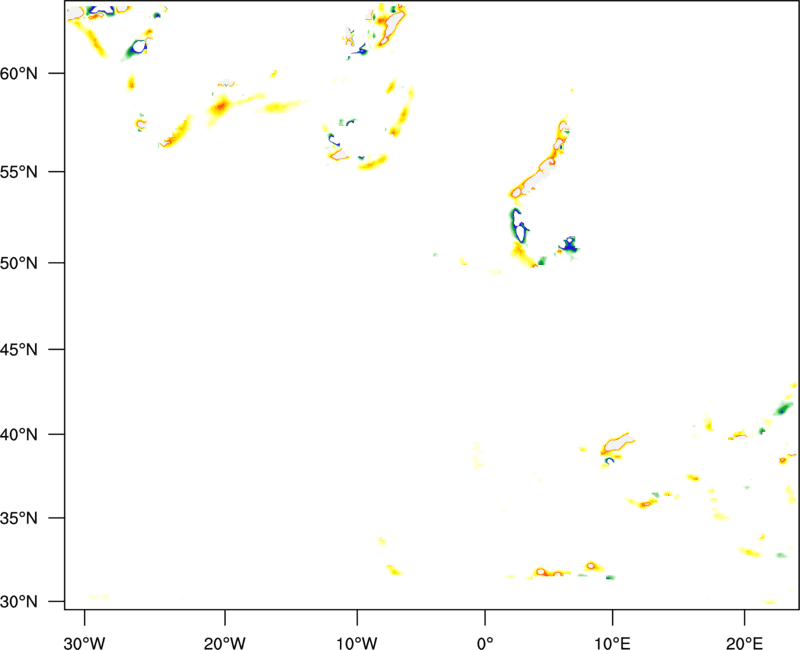Click the 20°W longitude axis label
The width and height of the screenshot is (800, 650).
225,643
